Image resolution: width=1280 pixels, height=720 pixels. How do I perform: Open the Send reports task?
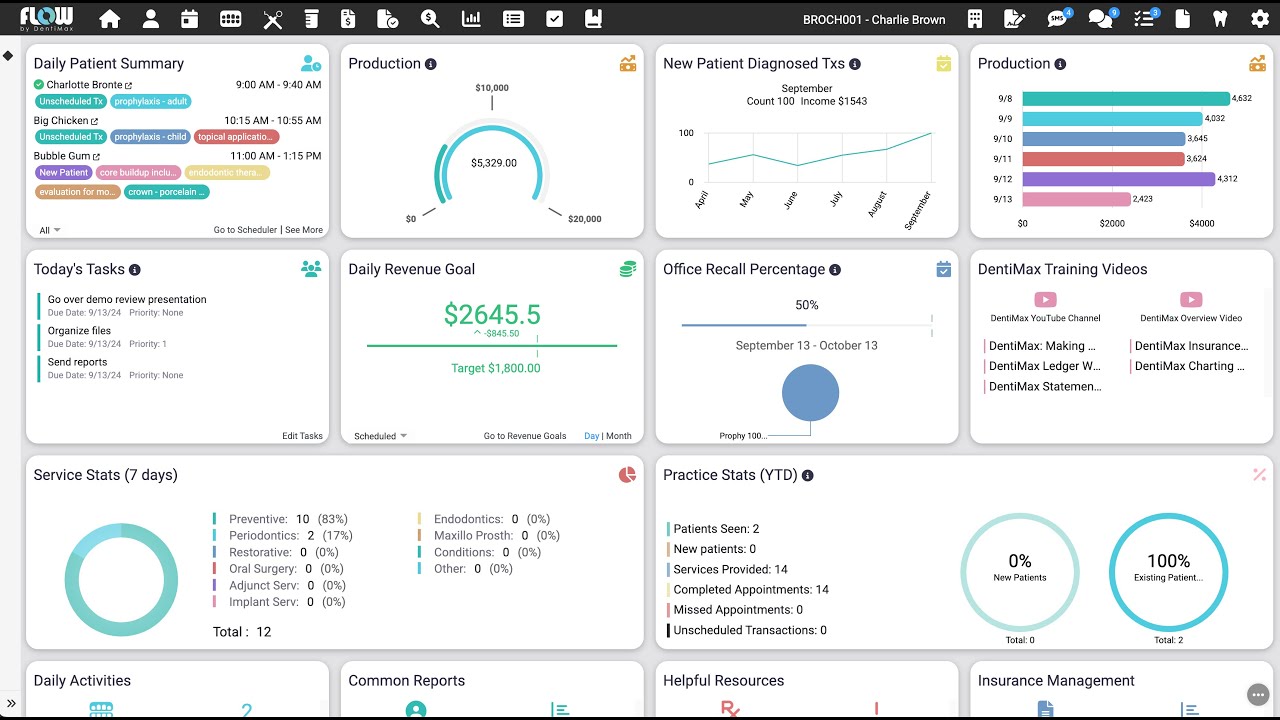[x=77, y=362]
